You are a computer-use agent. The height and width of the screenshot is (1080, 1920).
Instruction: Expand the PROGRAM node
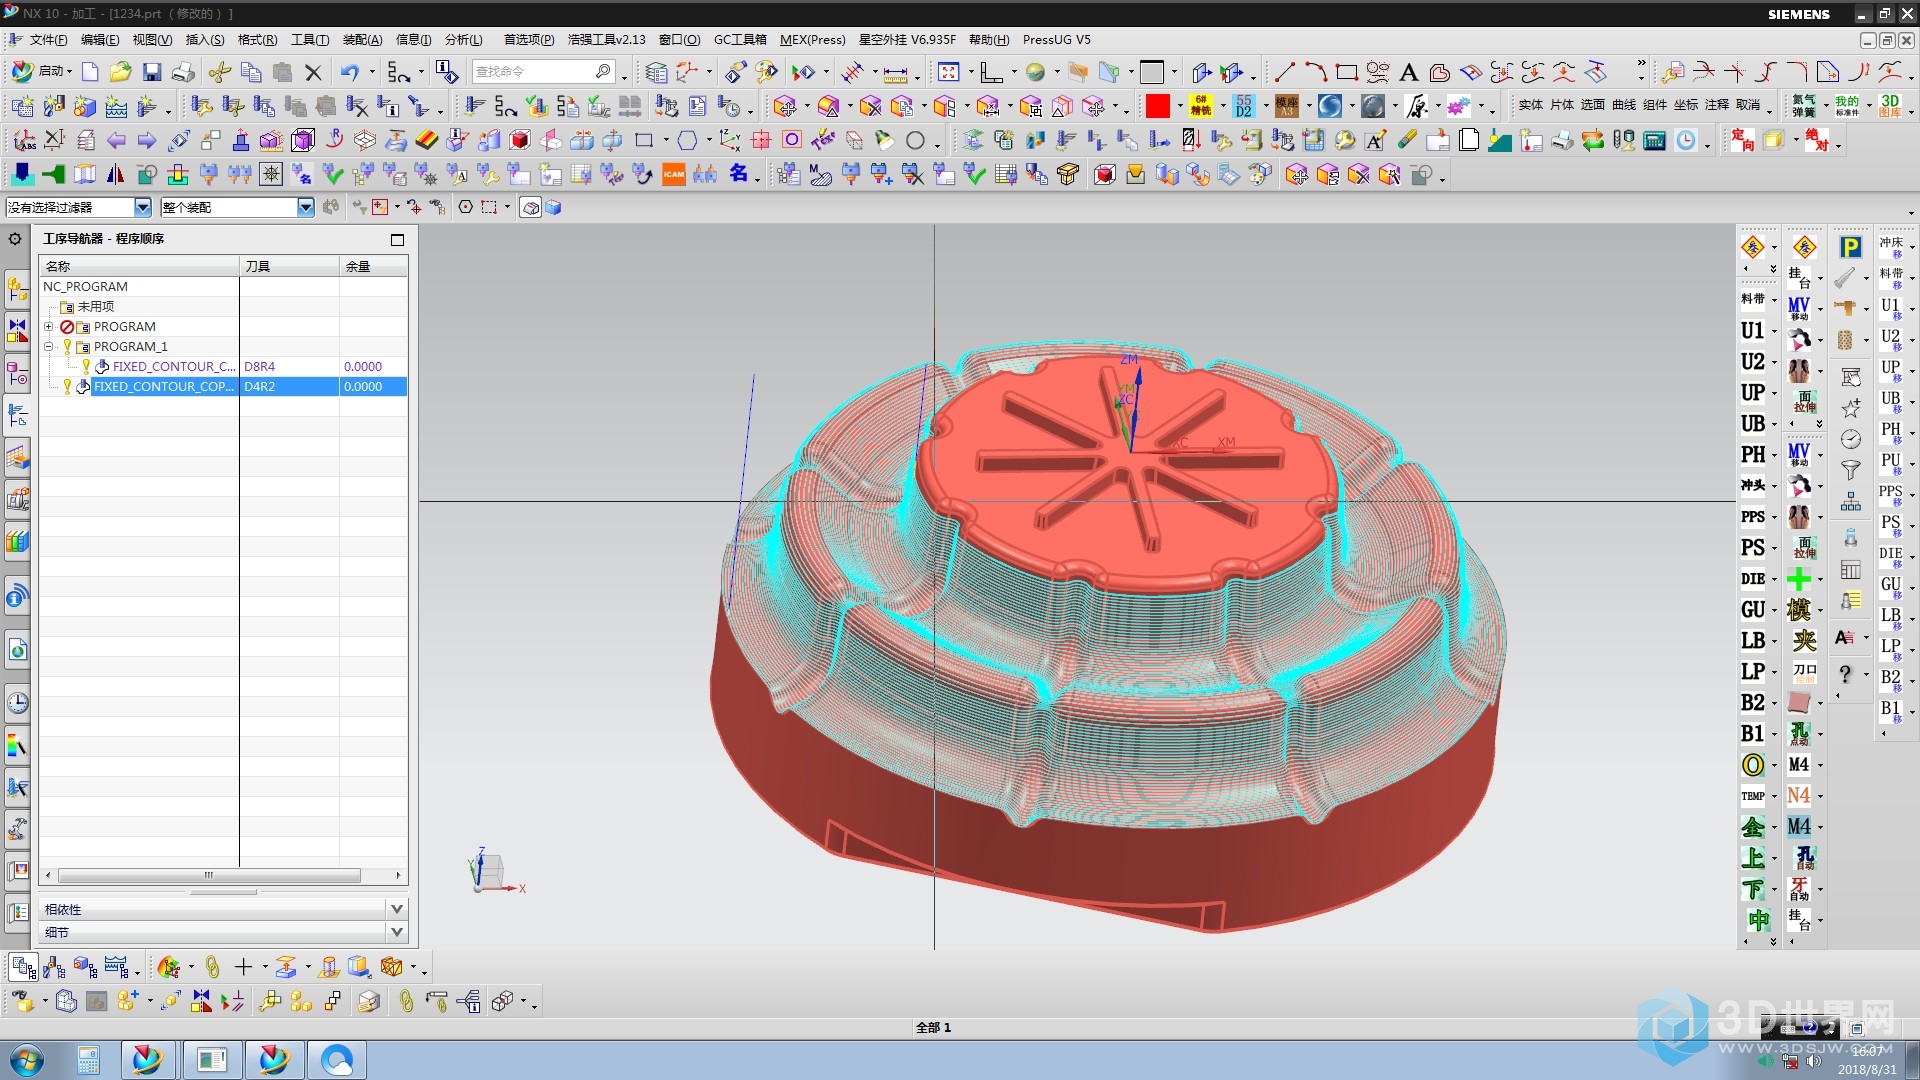[x=48, y=327]
